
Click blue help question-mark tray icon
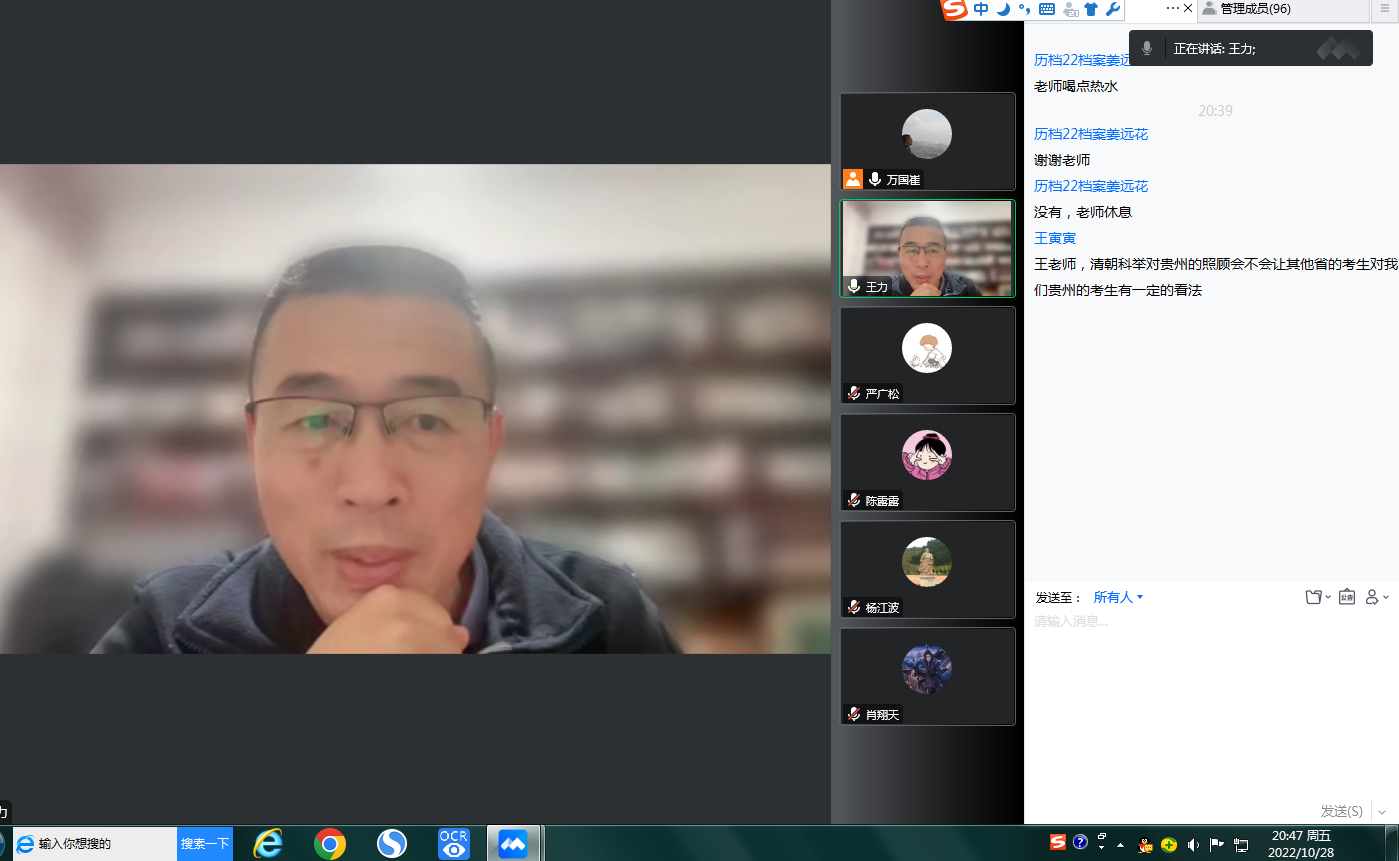1080,842
